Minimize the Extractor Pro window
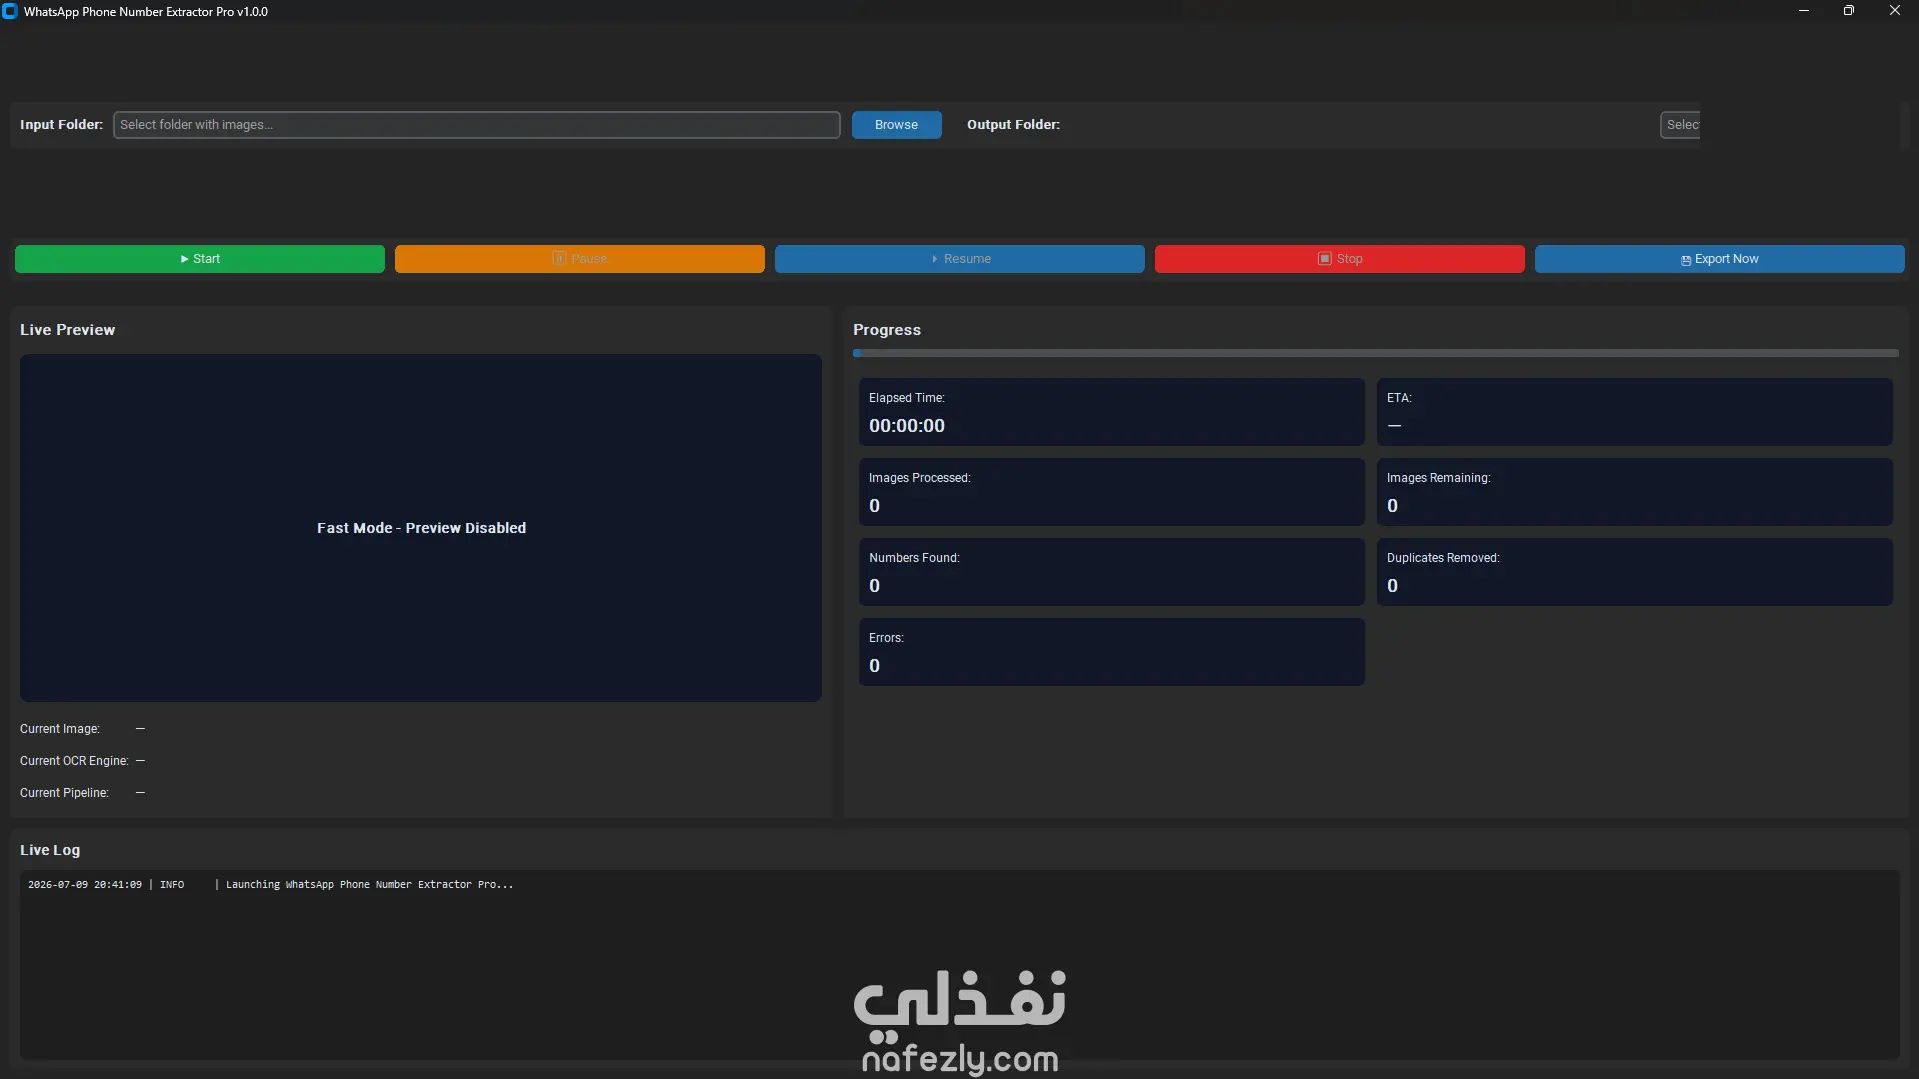This screenshot has height=1079, width=1919. [x=1804, y=11]
